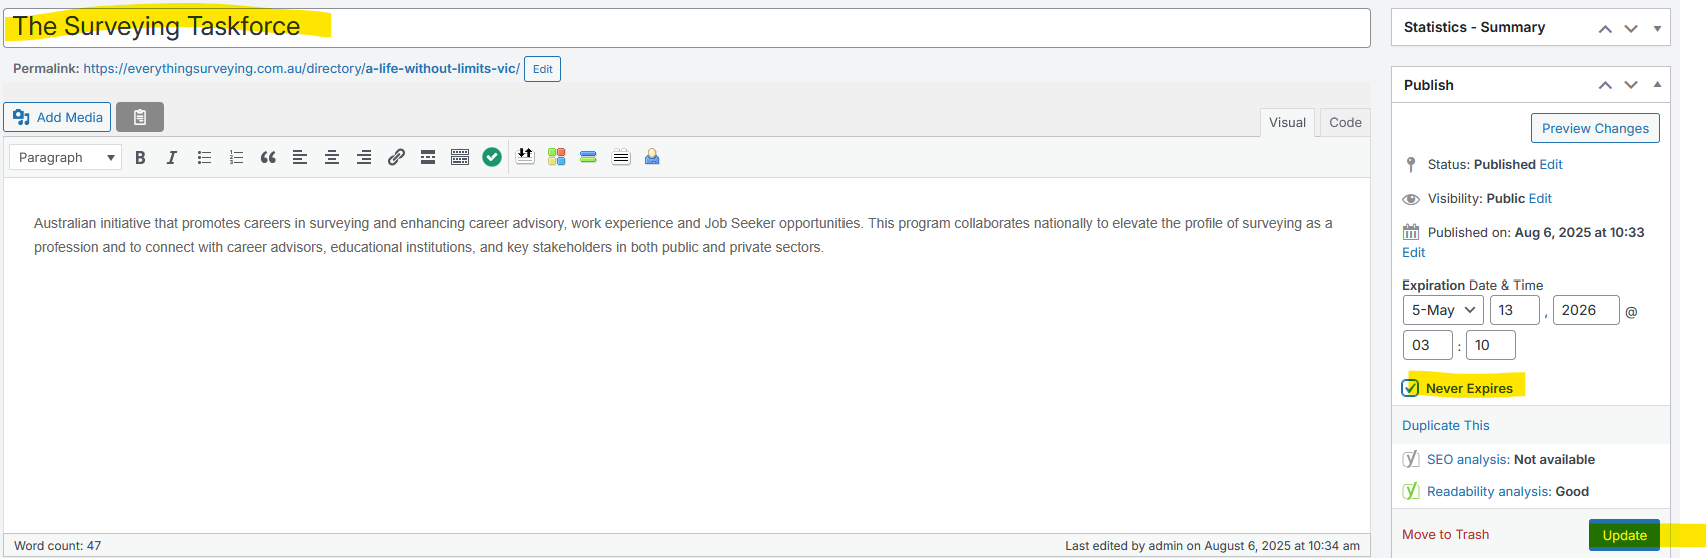This screenshot has width=1707, height=558.
Task: Open the Readability analysis link
Action: pos(1489,491)
